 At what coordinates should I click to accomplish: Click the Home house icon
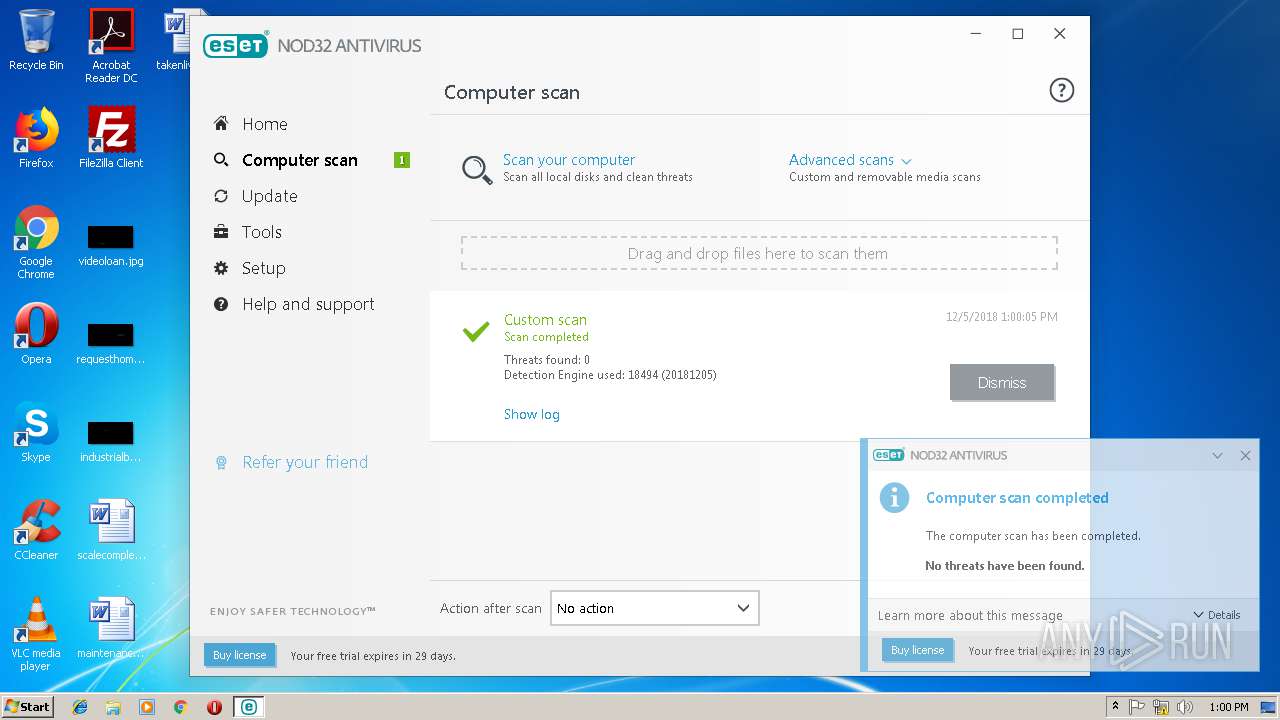pos(221,124)
